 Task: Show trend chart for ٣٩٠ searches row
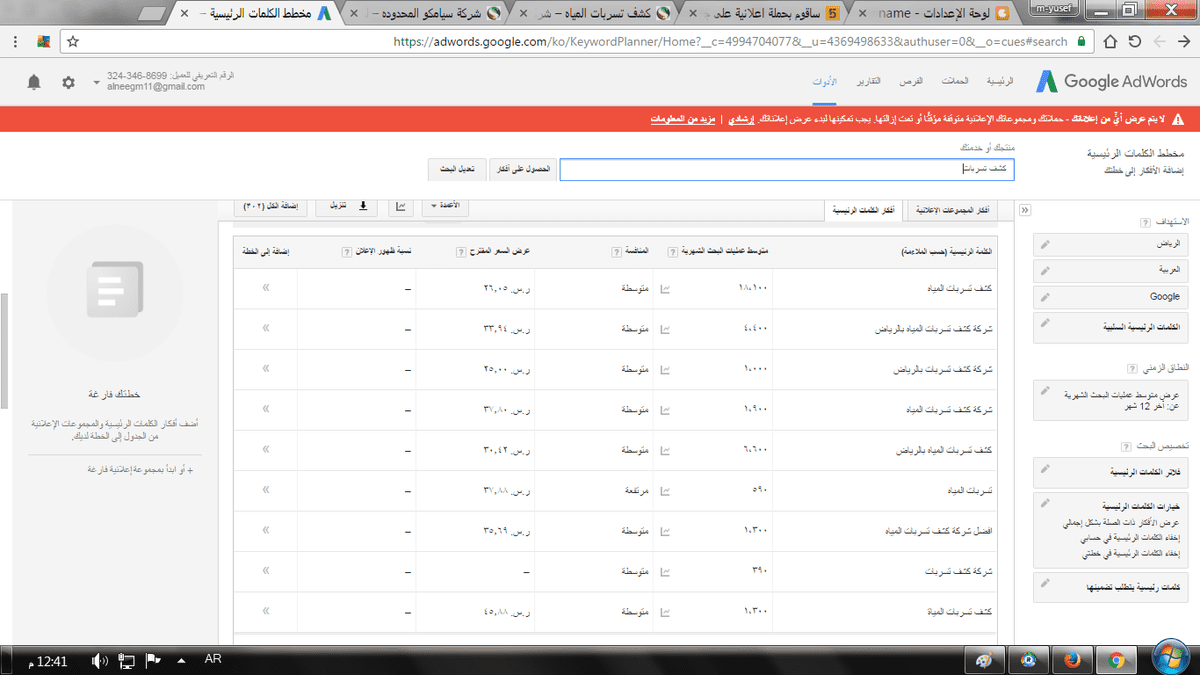click(x=666, y=572)
